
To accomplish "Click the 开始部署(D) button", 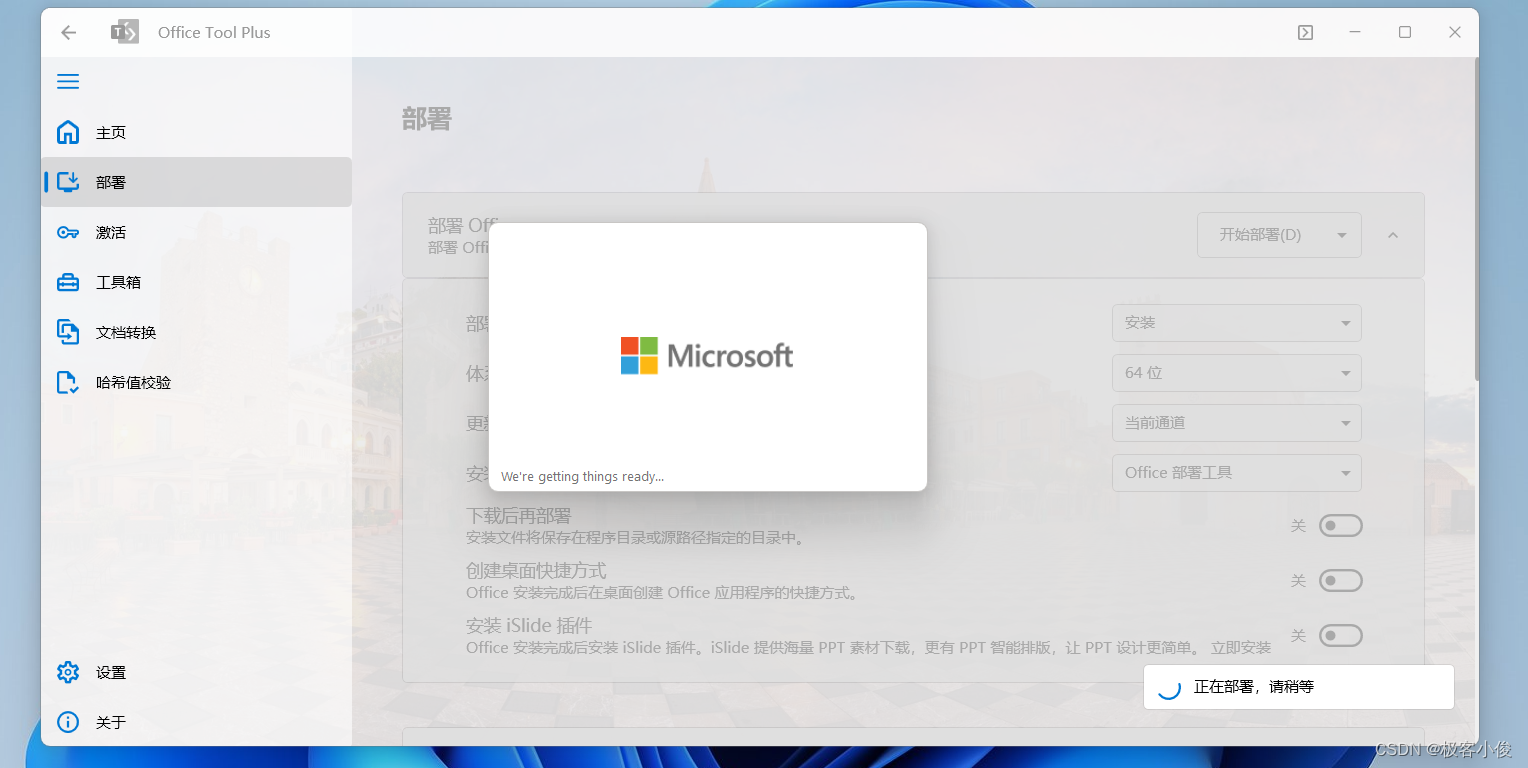I will (x=1260, y=235).
